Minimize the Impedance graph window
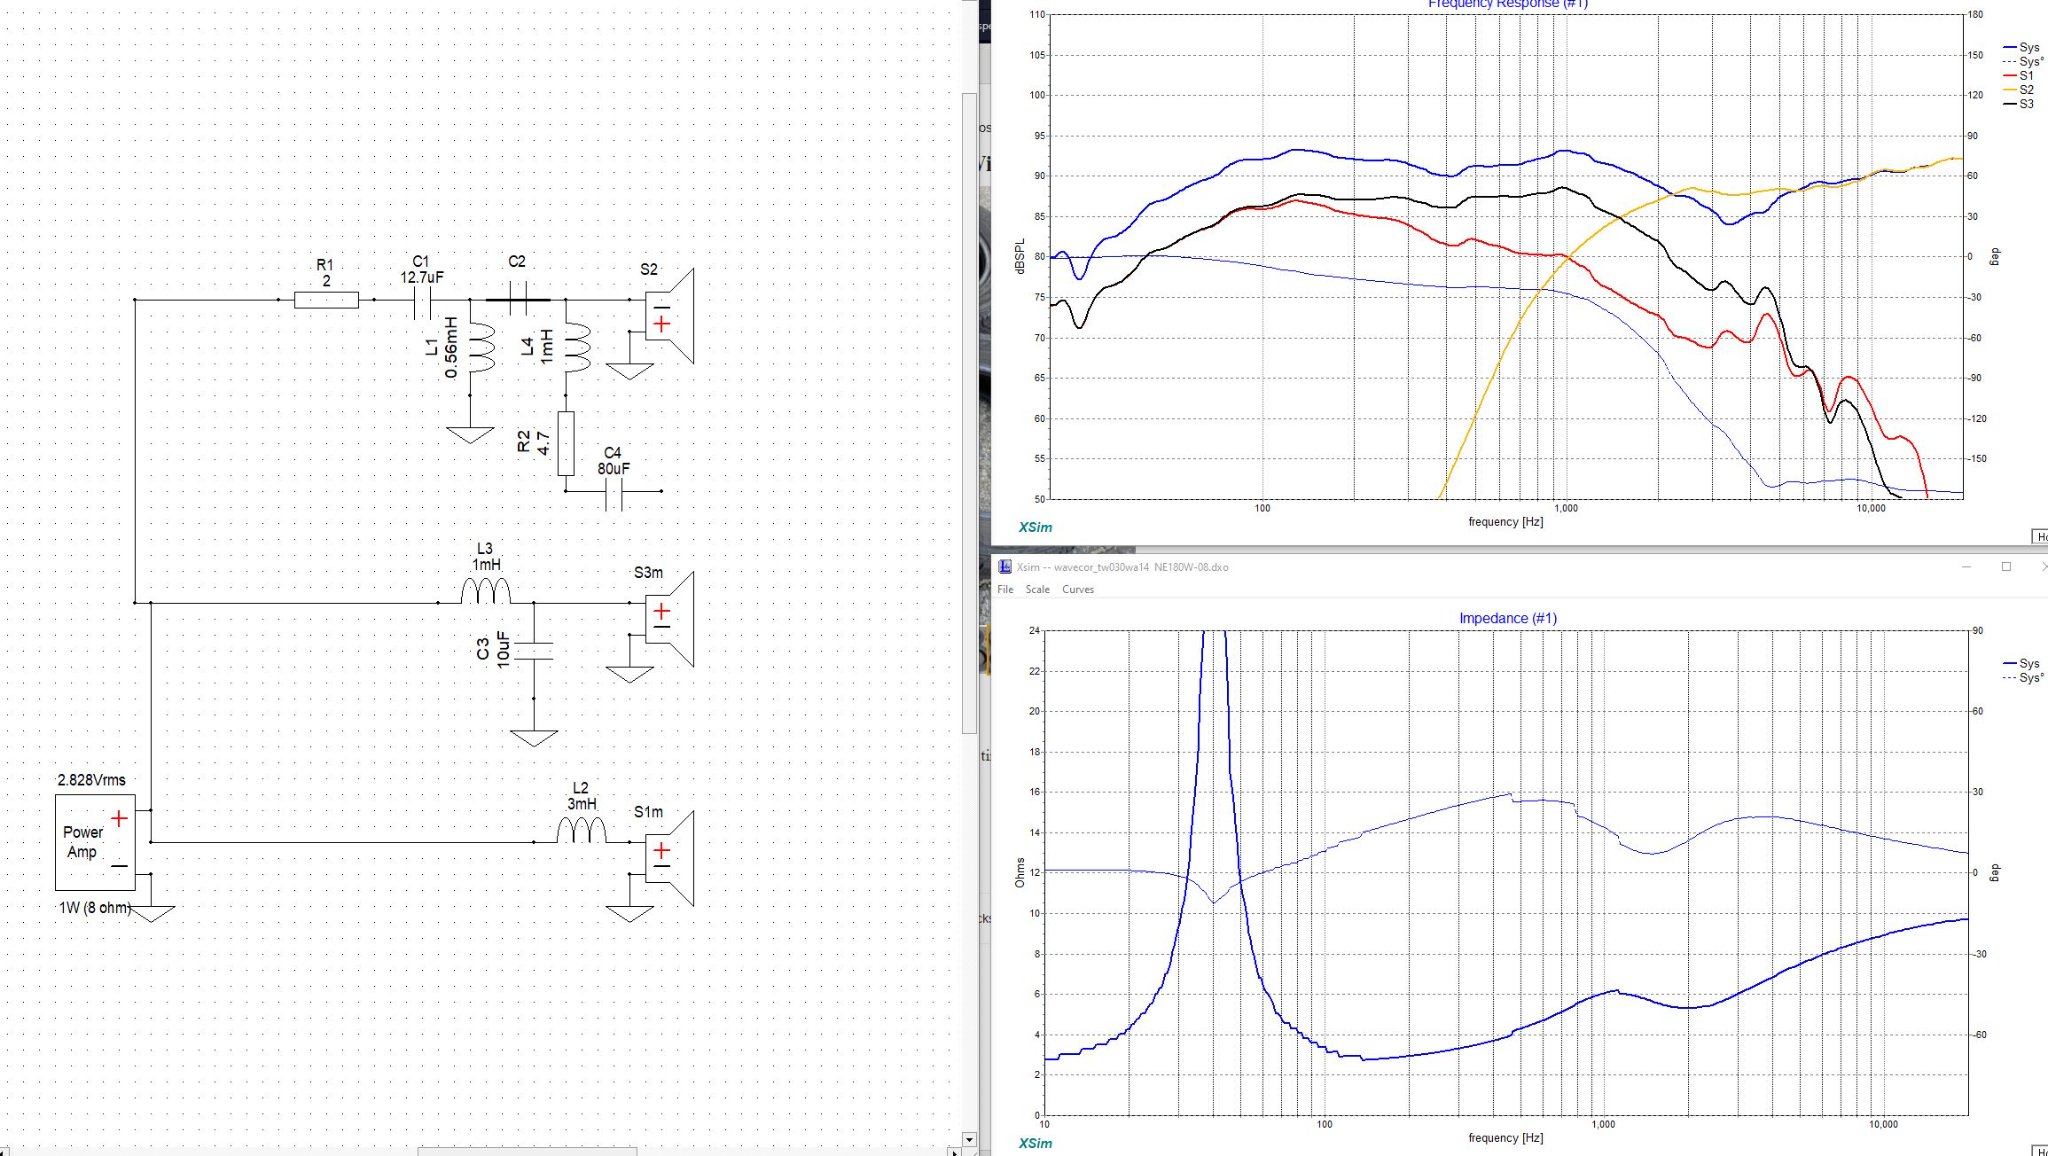The image size is (2048, 1156). 1966,567
